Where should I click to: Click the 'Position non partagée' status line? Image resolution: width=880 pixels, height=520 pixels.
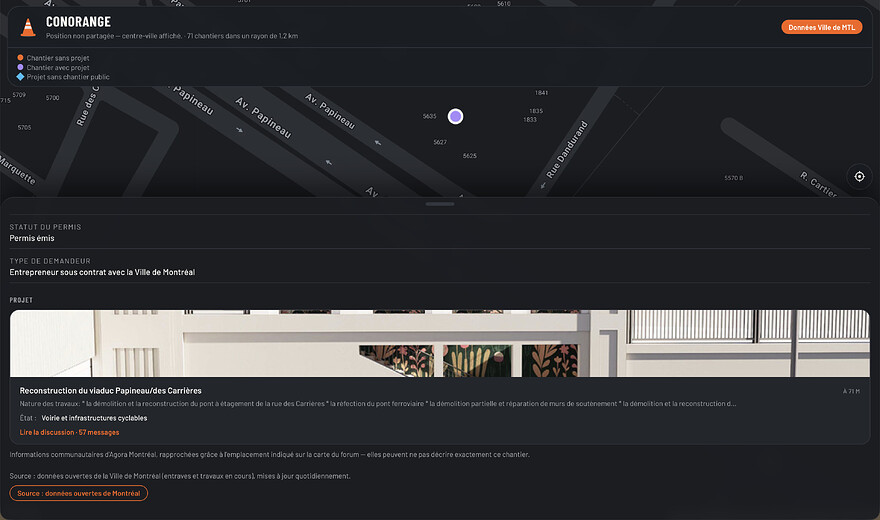click(172, 36)
